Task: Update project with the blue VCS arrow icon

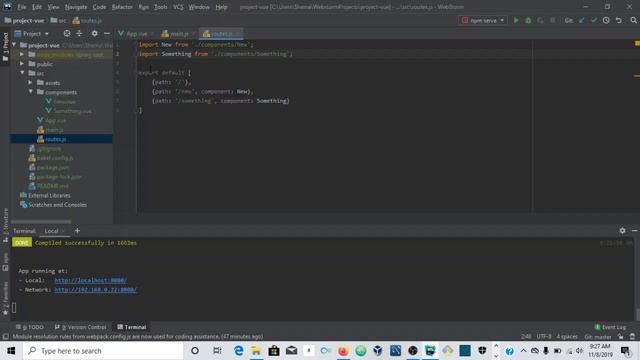Action: pos(582,20)
